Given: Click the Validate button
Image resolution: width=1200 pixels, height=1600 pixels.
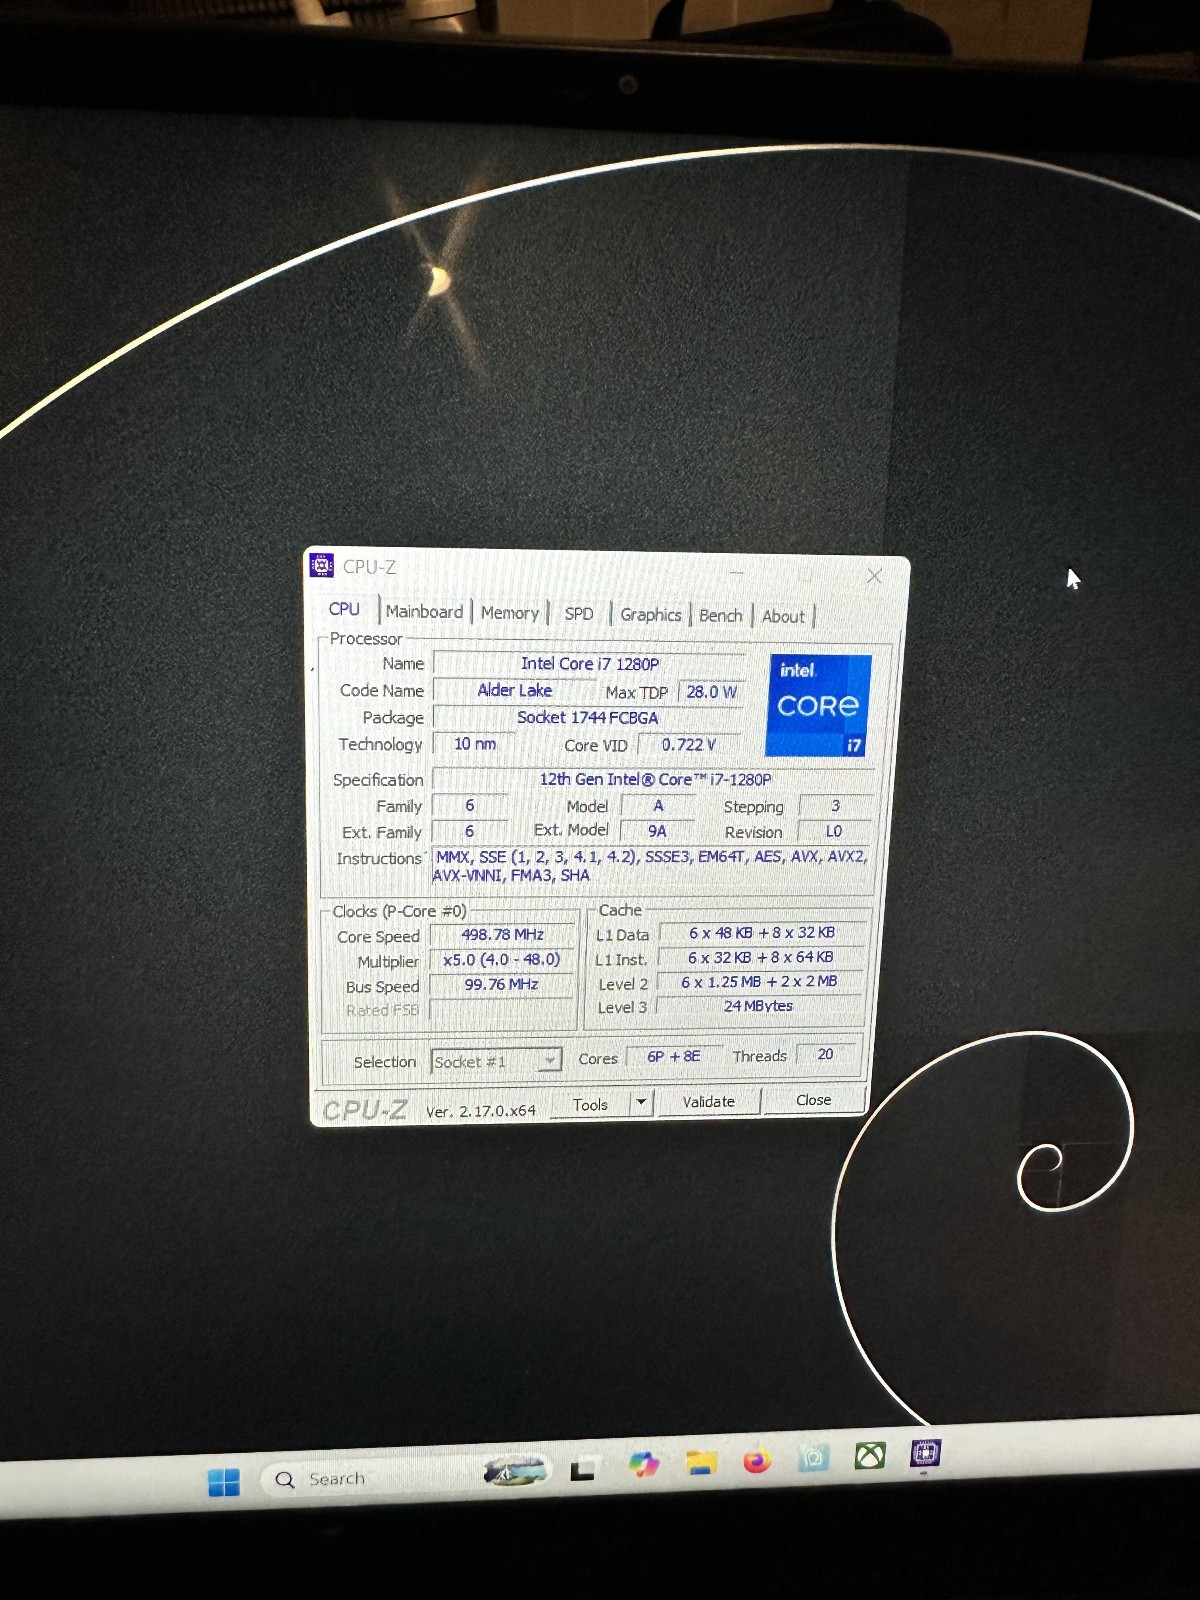Looking at the screenshot, I should pos(709,1101).
